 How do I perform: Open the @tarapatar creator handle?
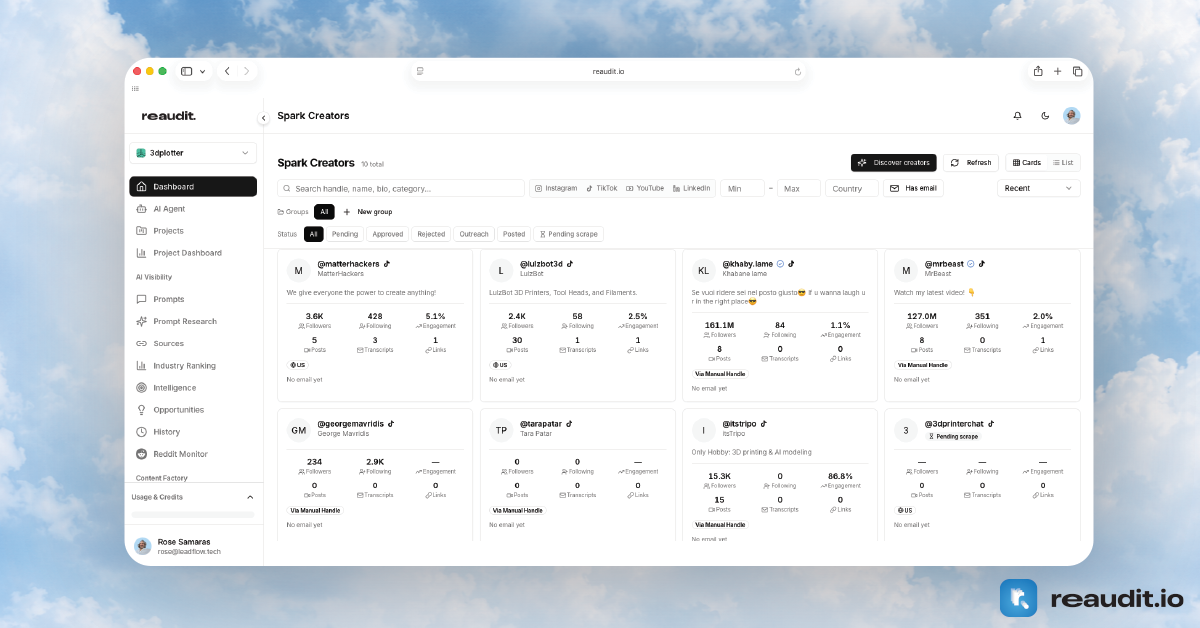coord(541,424)
